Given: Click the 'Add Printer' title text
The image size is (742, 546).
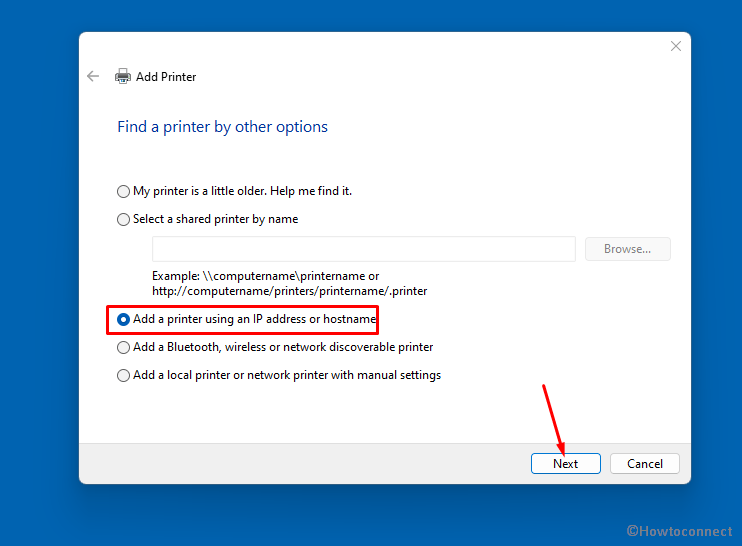Looking at the screenshot, I should pos(166,77).
